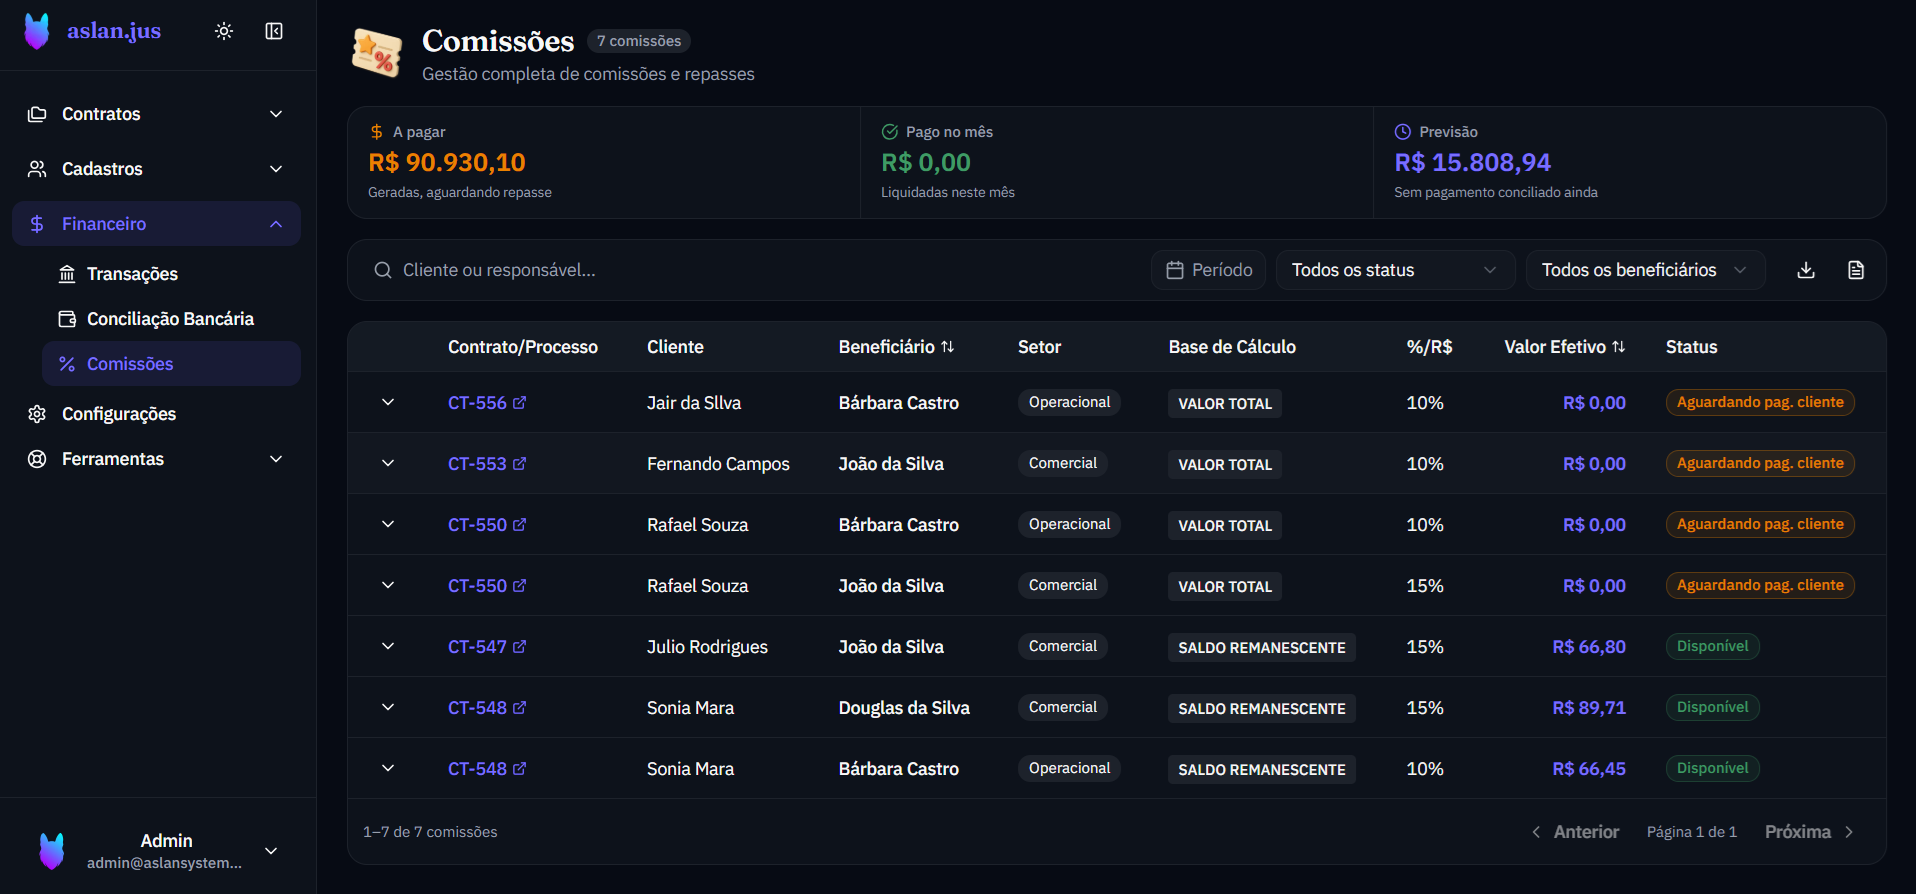
Task: Expand the Douglas da Silva commission row
Action: tap(388, 707)
